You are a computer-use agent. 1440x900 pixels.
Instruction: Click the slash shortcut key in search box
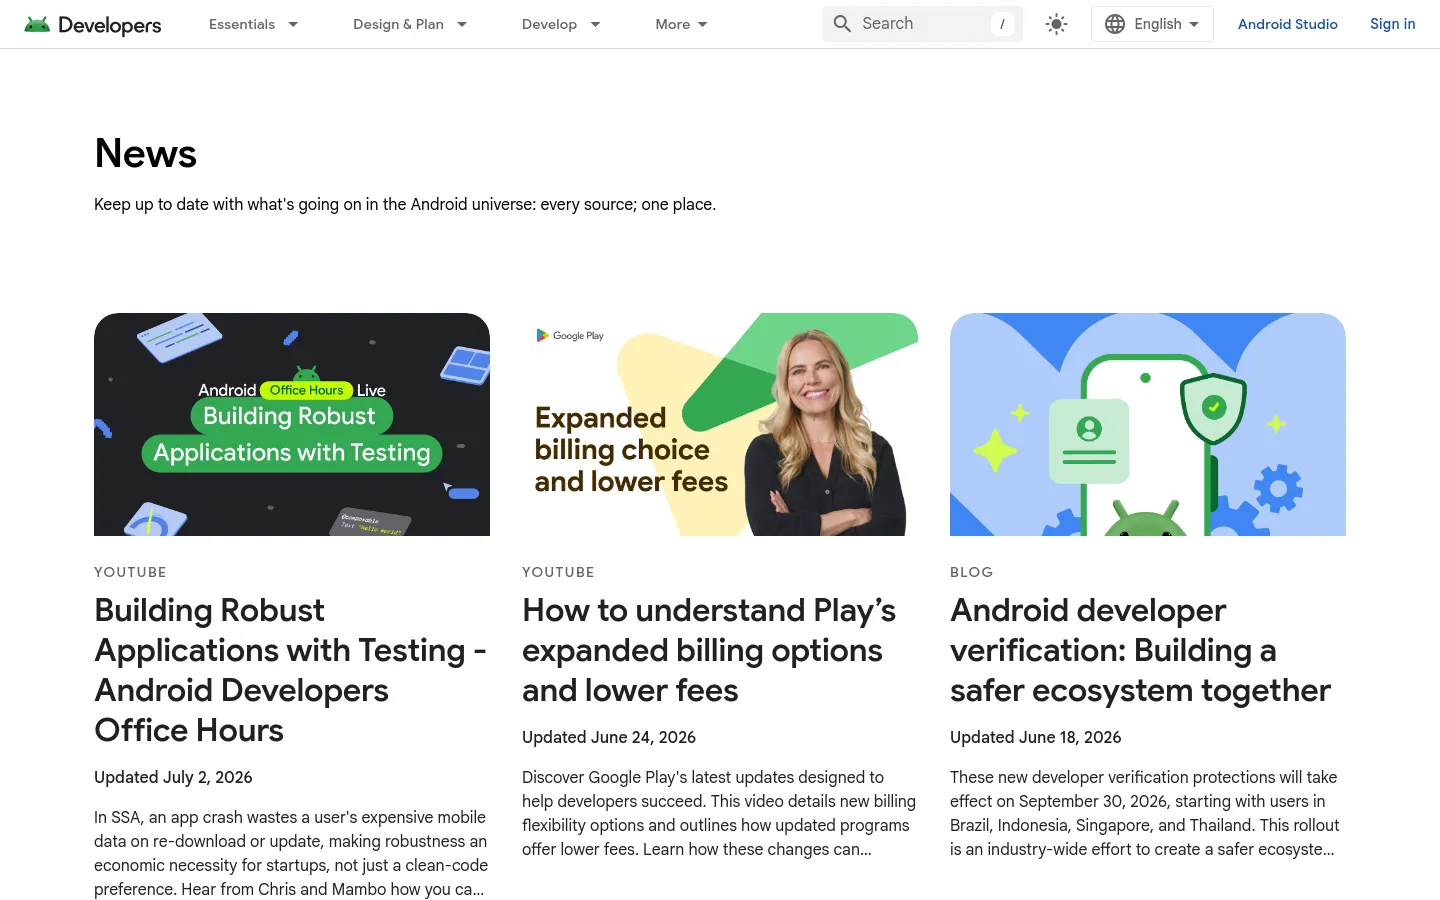[x=1002, y=24]
